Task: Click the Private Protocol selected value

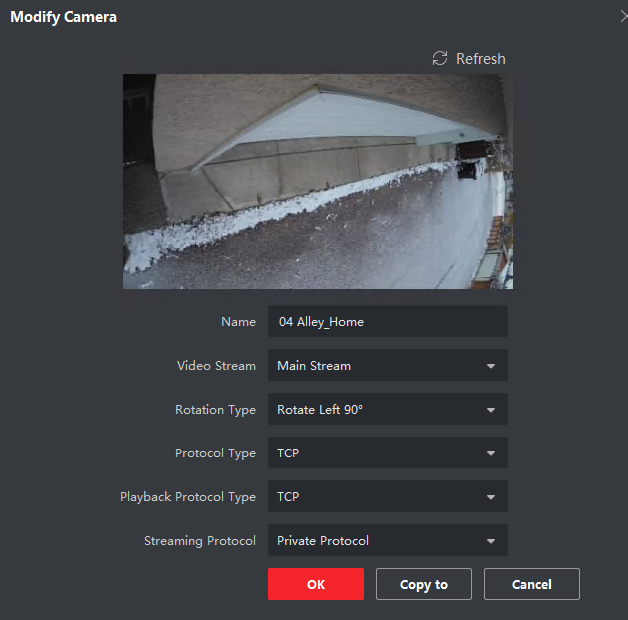Action: pyautogui.click(x=323, y=541)
